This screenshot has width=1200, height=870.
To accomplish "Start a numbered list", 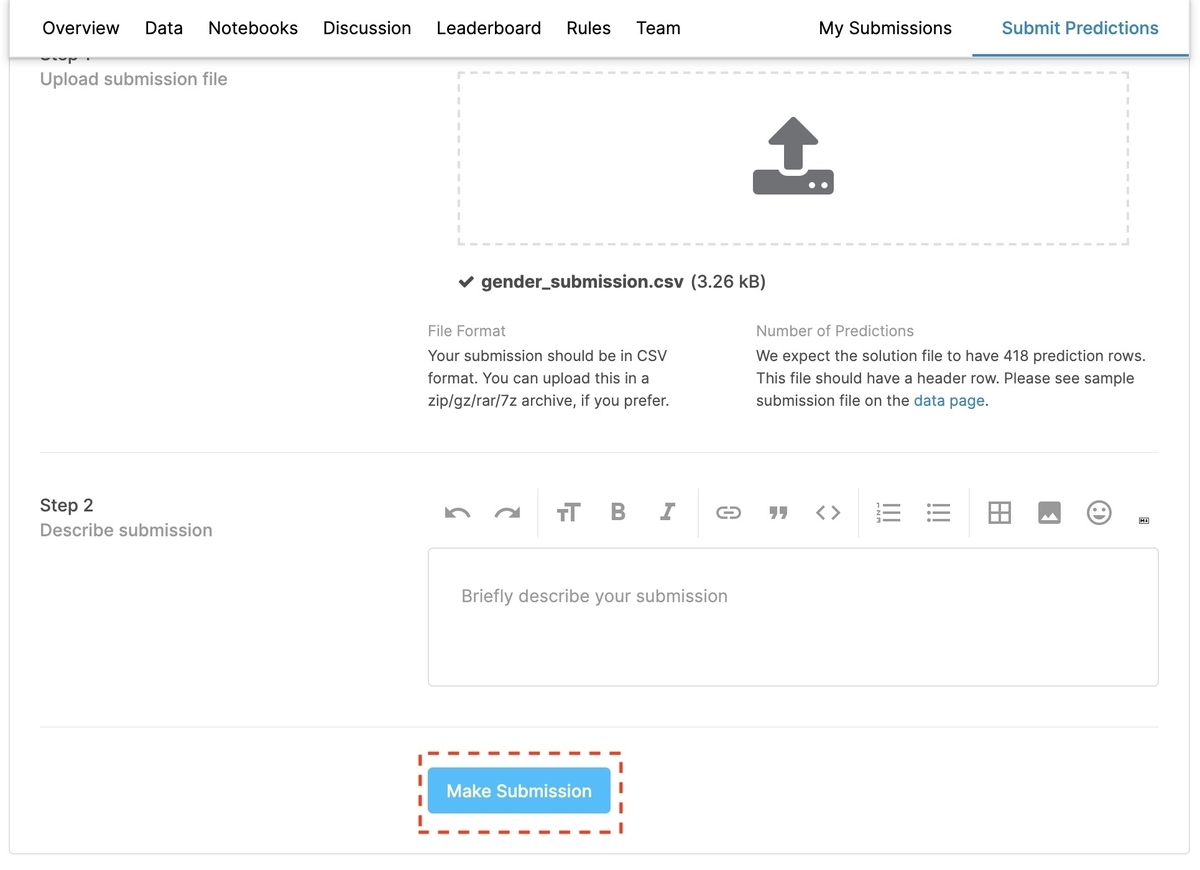I will pos(888,513).
